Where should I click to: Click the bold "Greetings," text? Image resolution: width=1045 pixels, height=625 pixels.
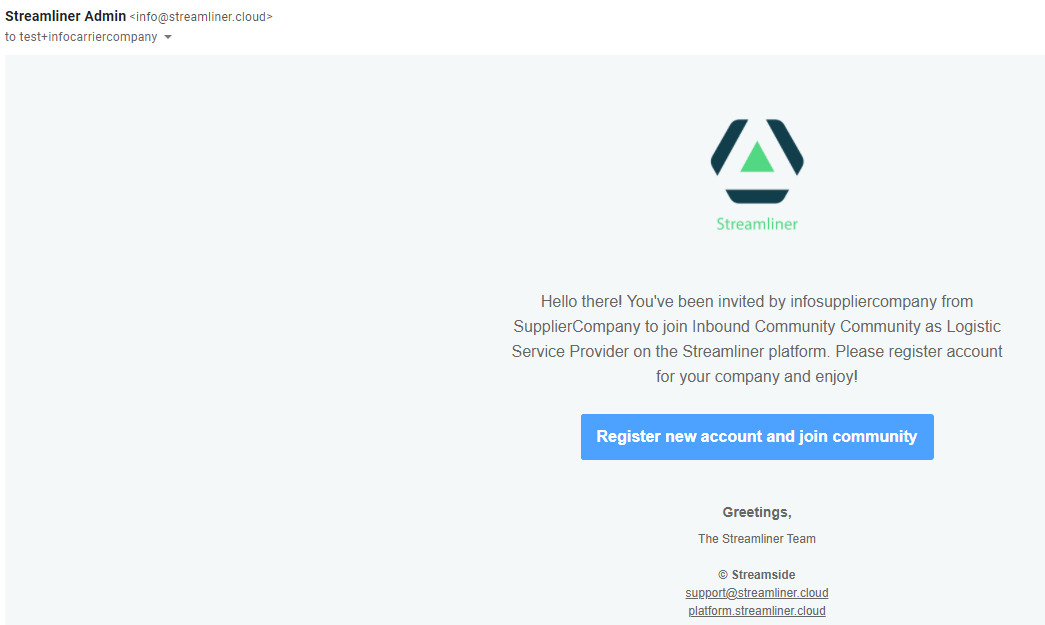[x=757, y=512]
